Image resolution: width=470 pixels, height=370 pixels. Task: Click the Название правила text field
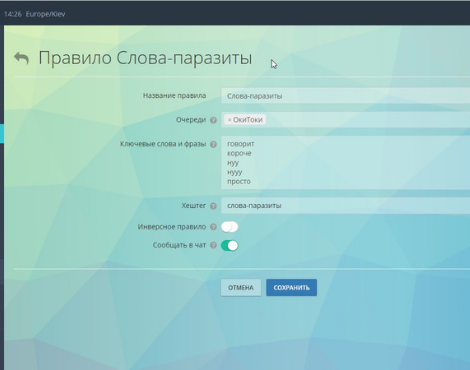(345, 96)
